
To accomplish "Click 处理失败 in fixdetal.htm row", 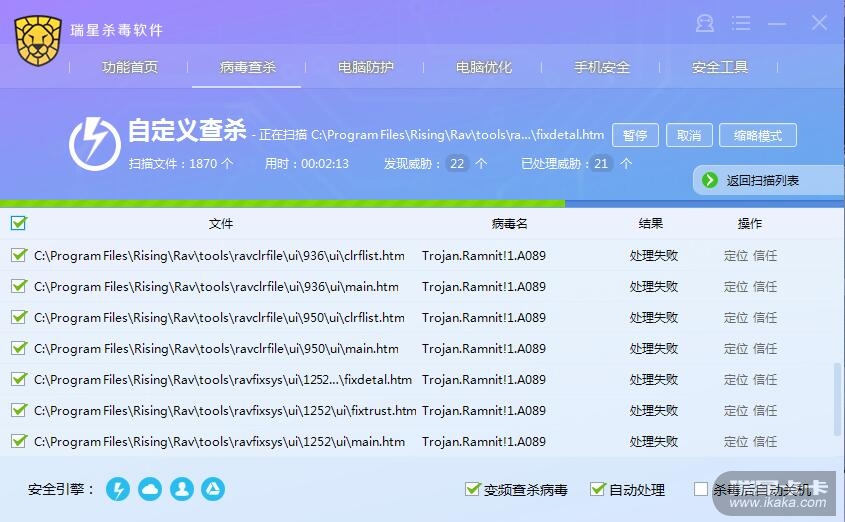I will [654, 380].
